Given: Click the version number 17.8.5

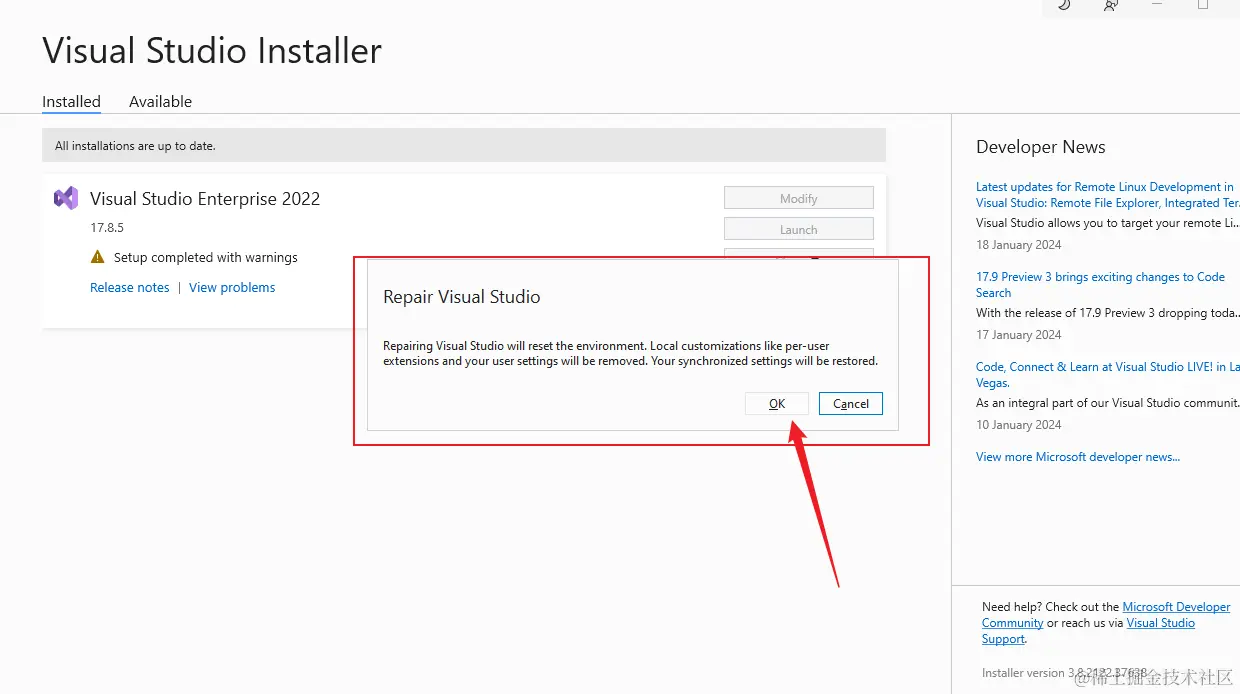Looking at the screenshot, I should click(x=107, y=228).
